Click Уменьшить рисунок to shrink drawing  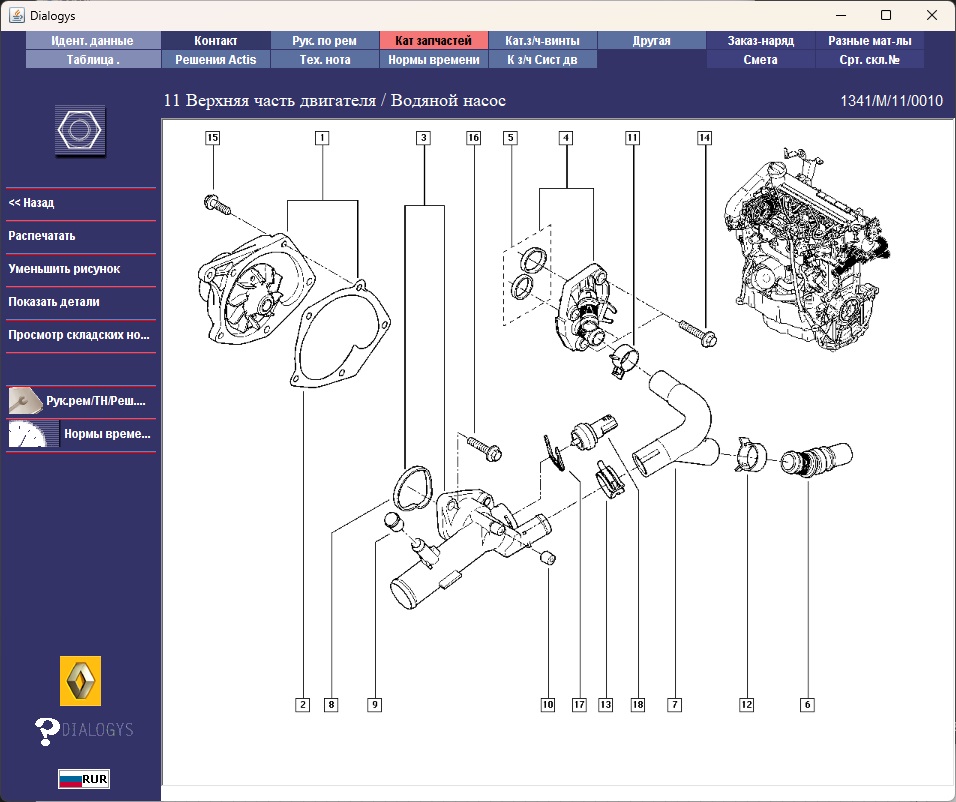64,269
